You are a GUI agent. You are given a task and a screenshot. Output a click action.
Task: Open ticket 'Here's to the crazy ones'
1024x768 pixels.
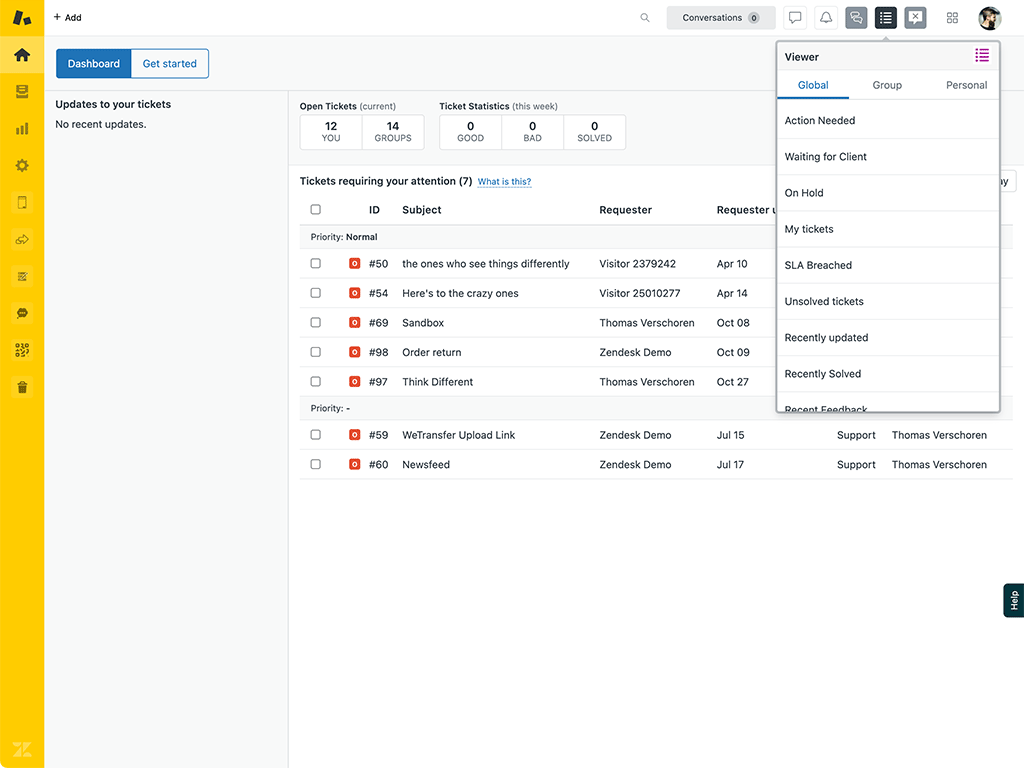pos(460,293)
